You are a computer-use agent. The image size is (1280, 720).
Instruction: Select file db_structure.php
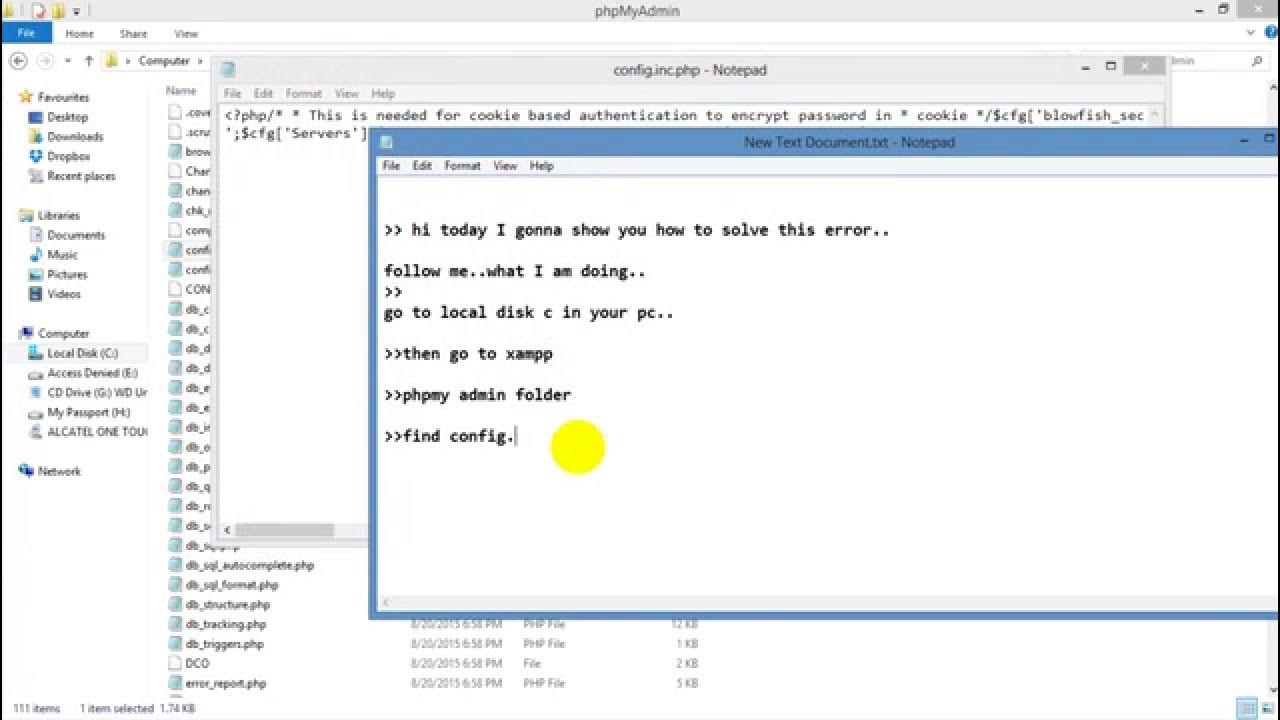tap(228, 605)
